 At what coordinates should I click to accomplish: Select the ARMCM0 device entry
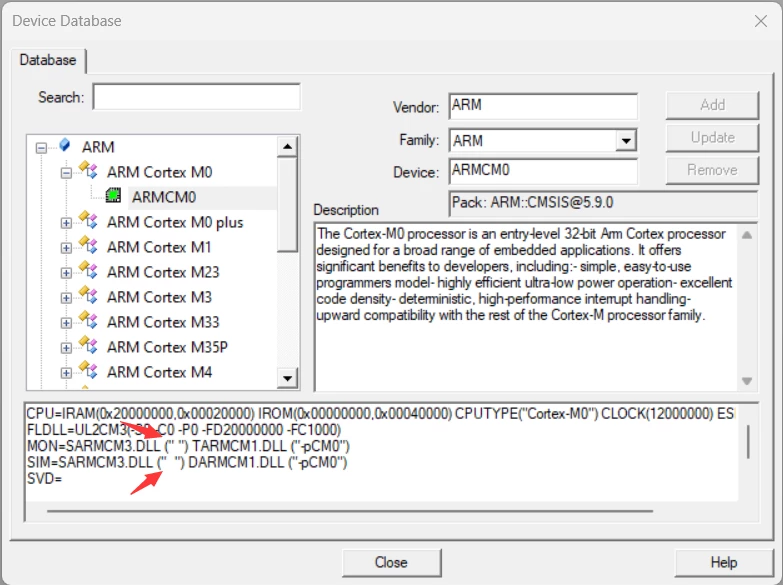[164, 197]
